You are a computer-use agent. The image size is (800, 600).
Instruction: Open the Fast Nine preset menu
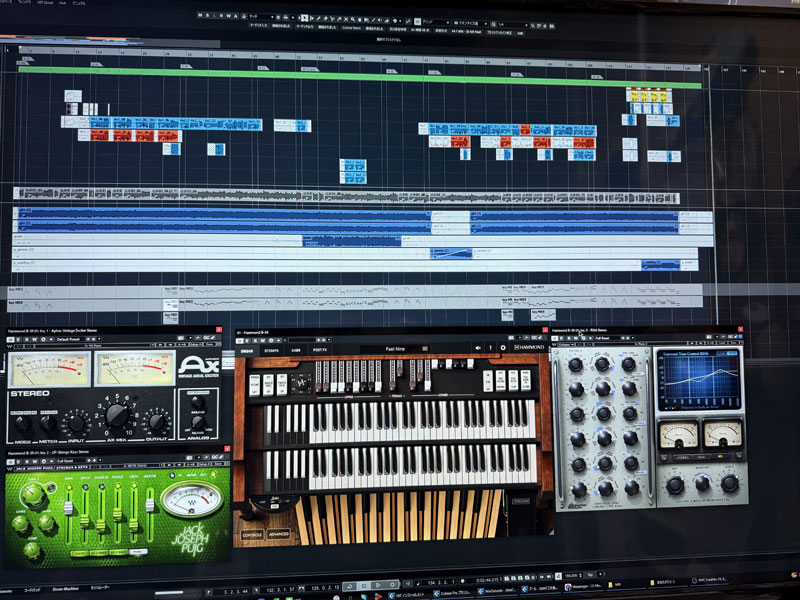(395, 349)
